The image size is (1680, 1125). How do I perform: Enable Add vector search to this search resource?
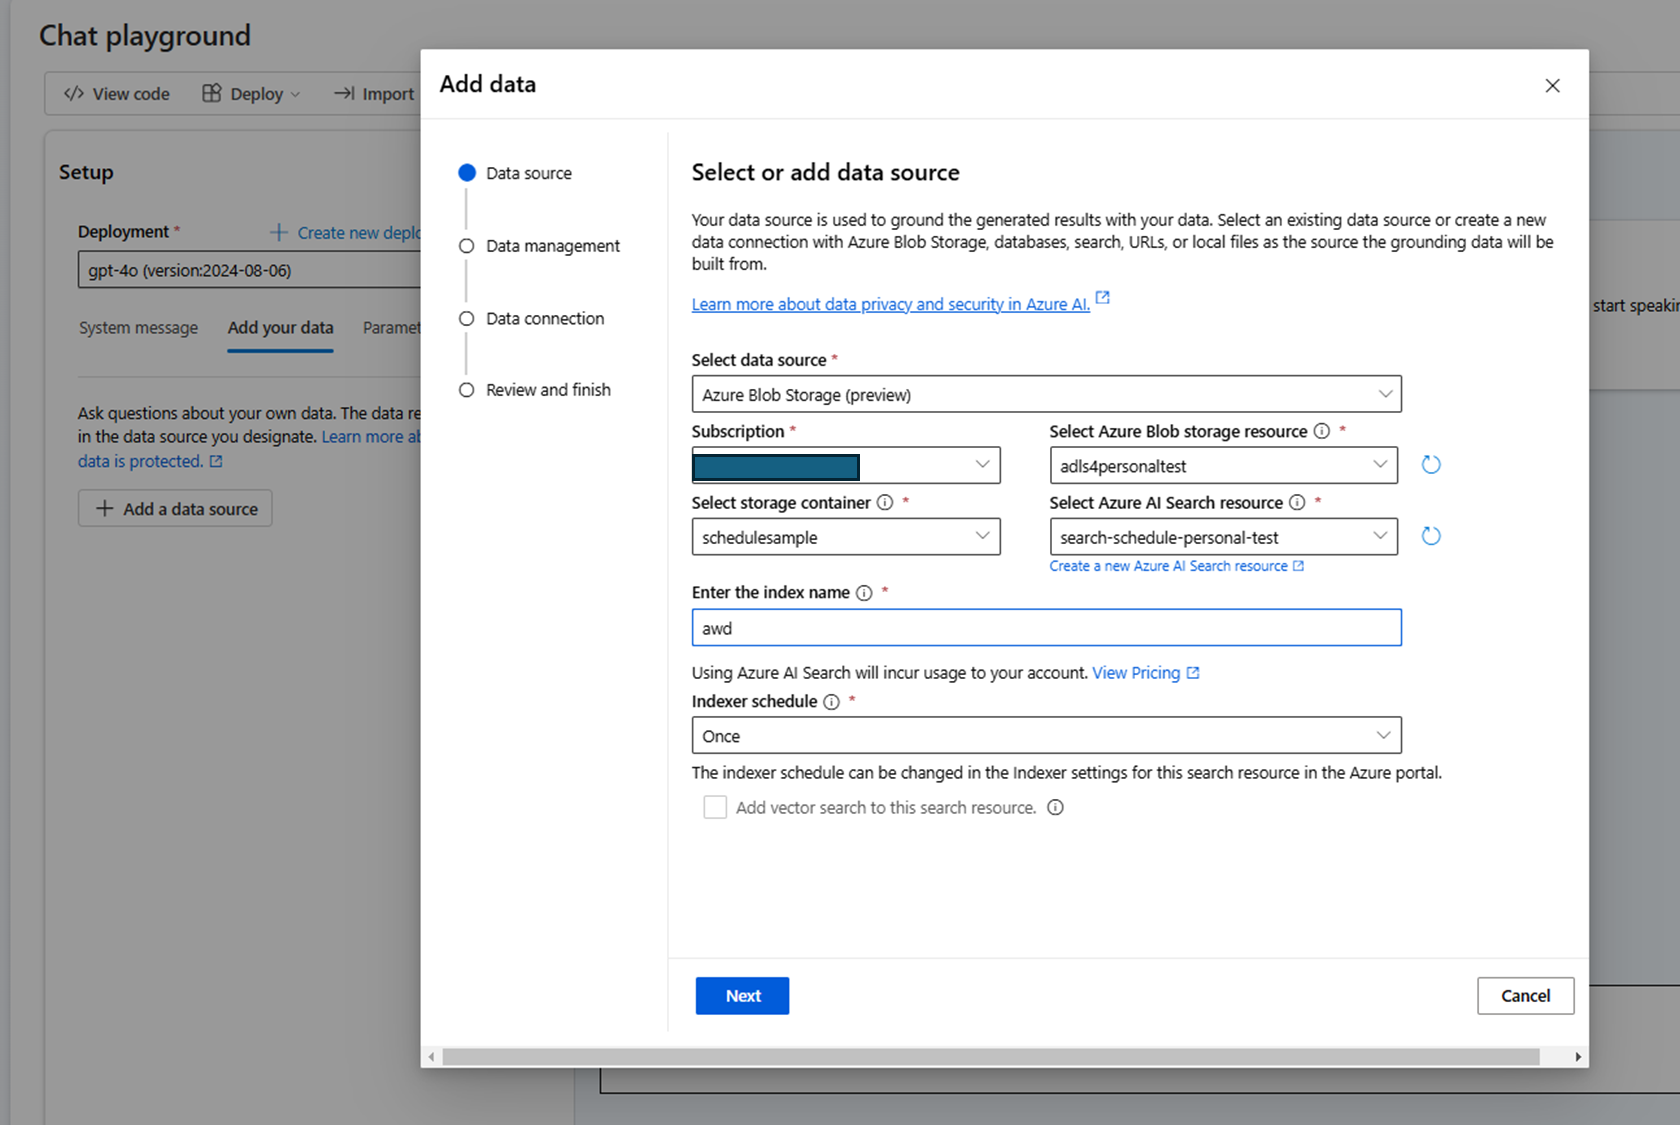pos(715,807)
